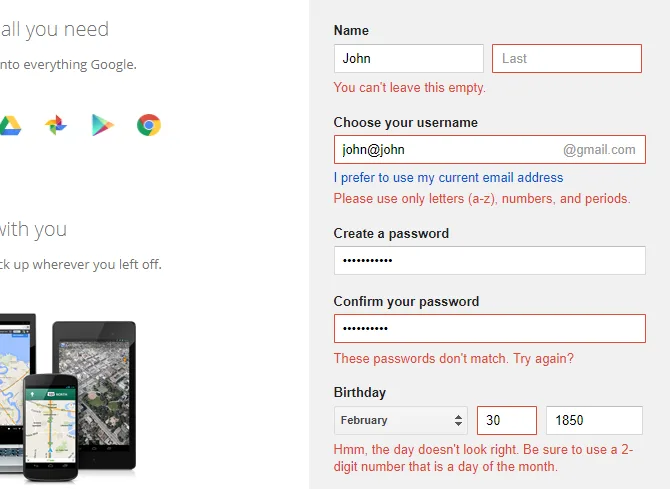Open the February birthday month dropdown

401,420
